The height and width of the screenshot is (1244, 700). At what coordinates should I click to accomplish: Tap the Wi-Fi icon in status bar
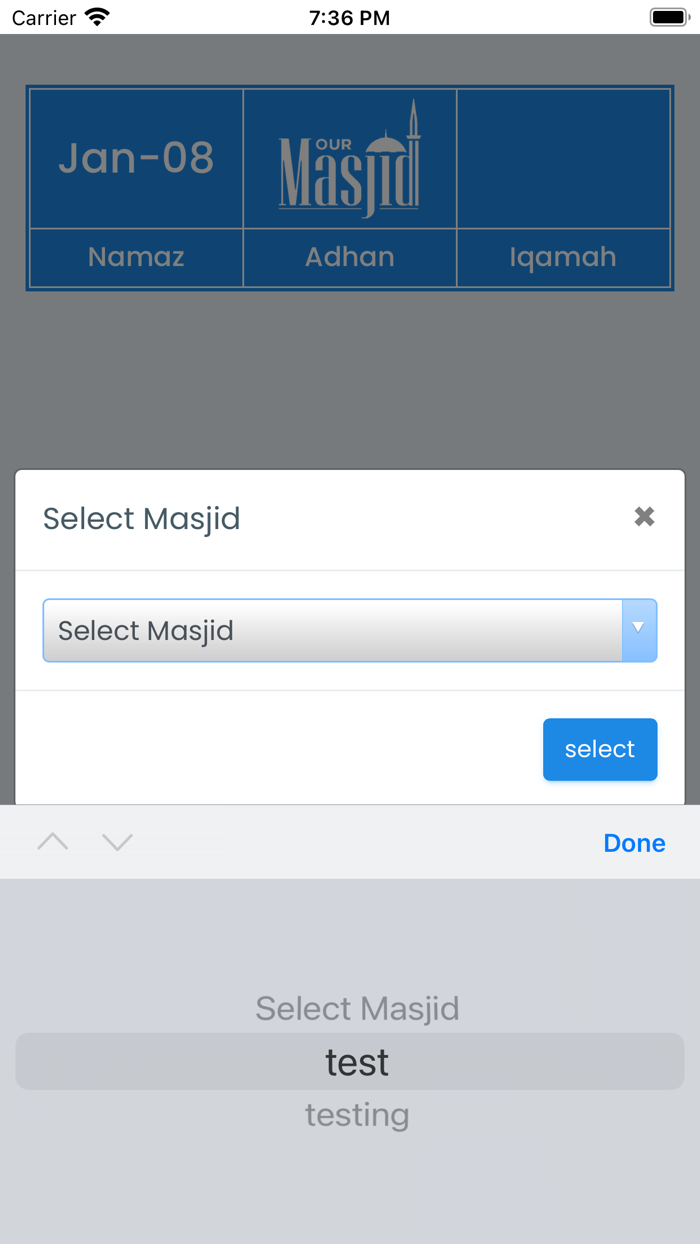point(97,16)
